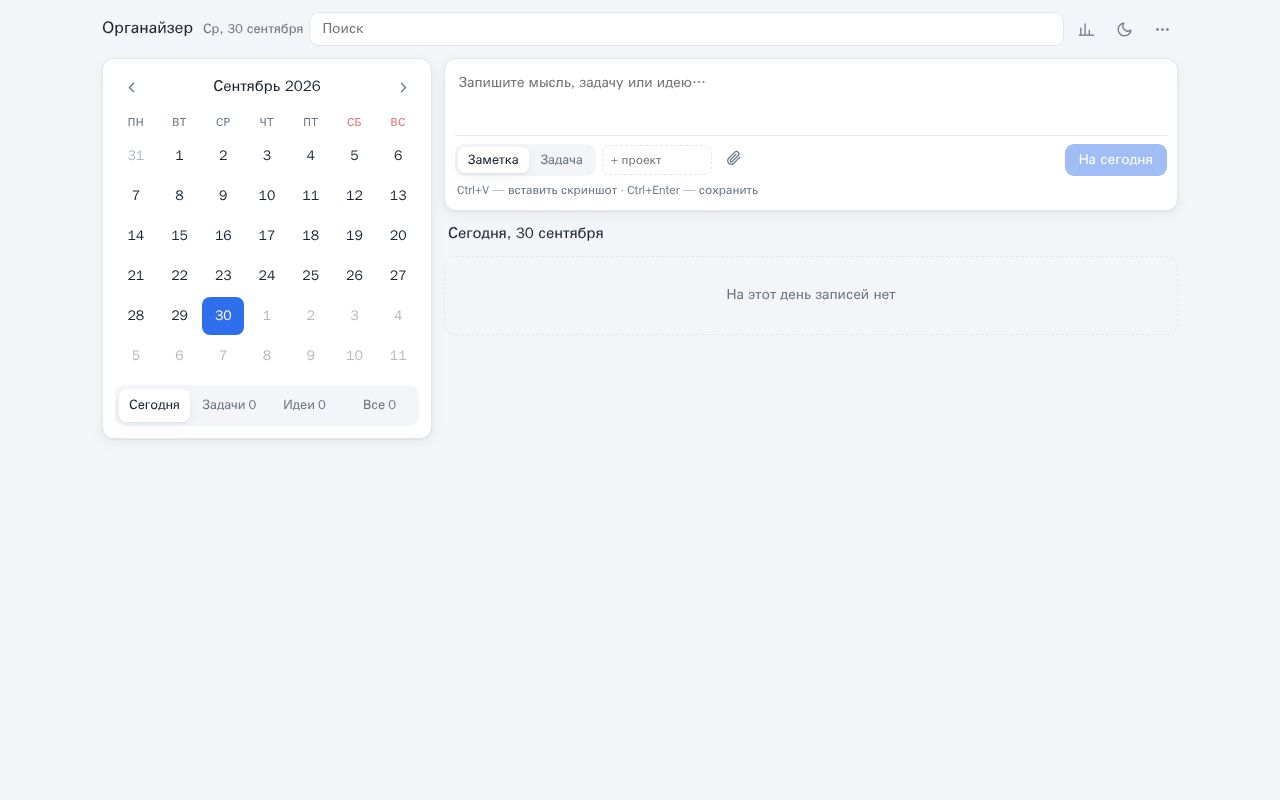Screen dimensions: 1280x800
Task: Focus the Поиск search field
Action: point(686,29)
